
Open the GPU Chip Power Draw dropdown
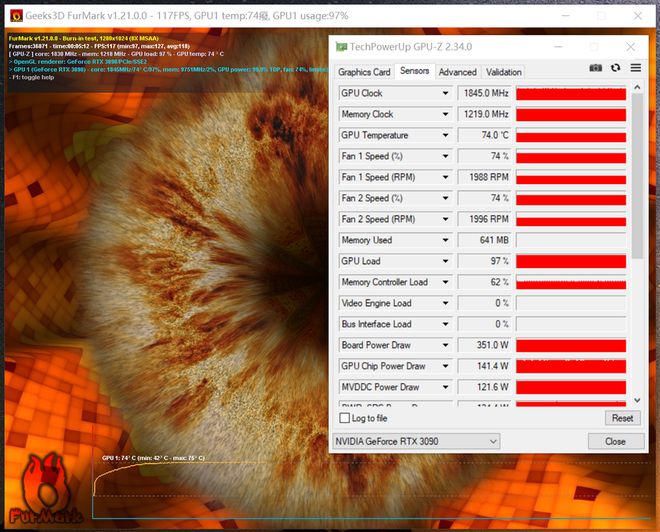[445, 366]
